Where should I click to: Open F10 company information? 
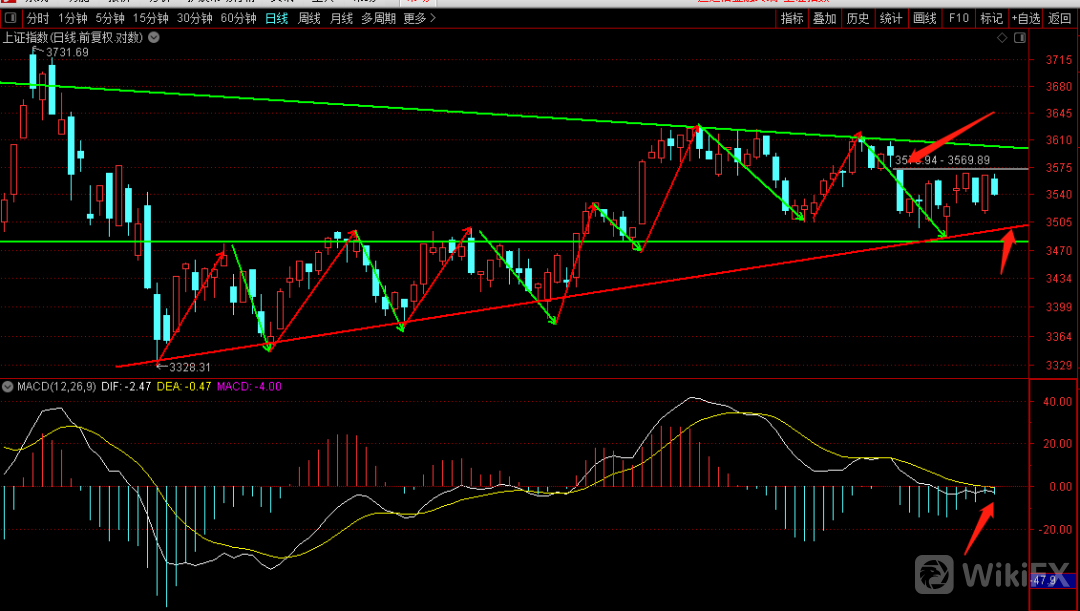click(958, 18)
